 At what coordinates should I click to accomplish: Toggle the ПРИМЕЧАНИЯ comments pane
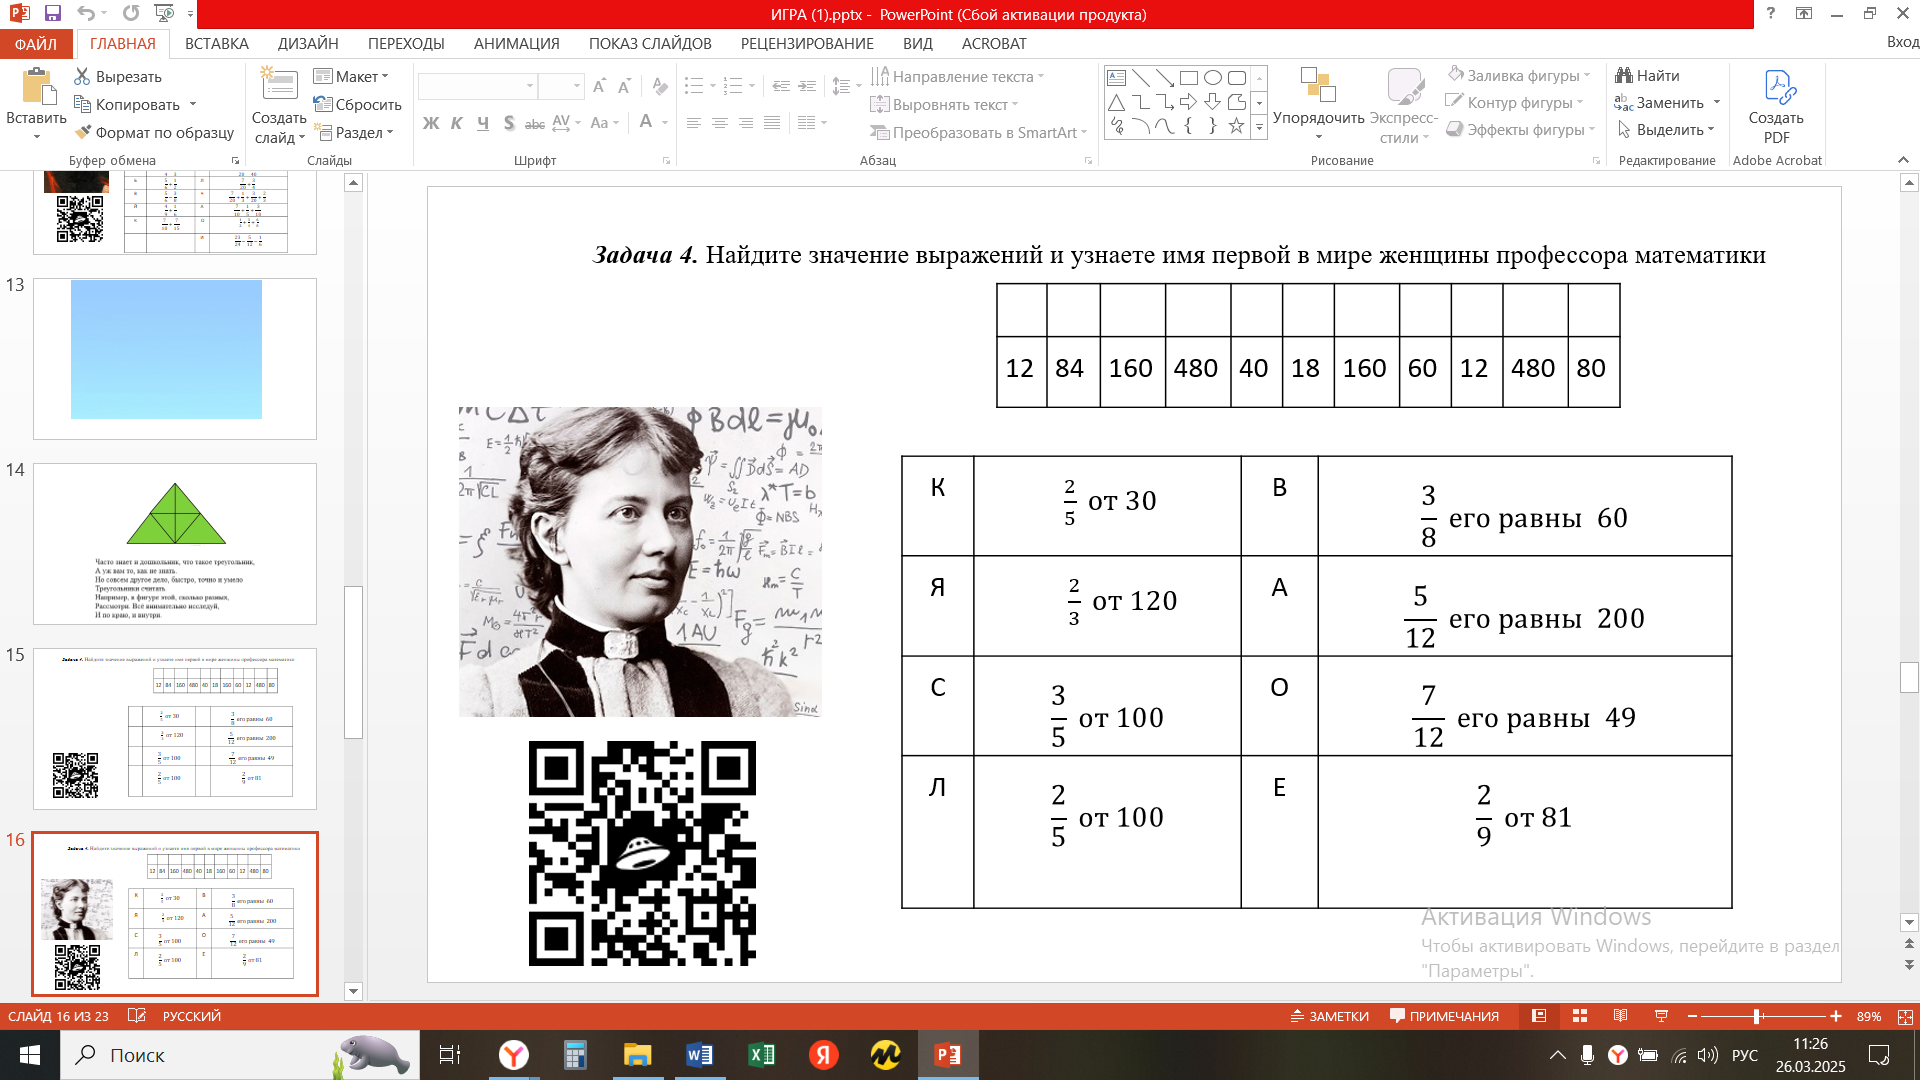[x=1444, y=1016]
